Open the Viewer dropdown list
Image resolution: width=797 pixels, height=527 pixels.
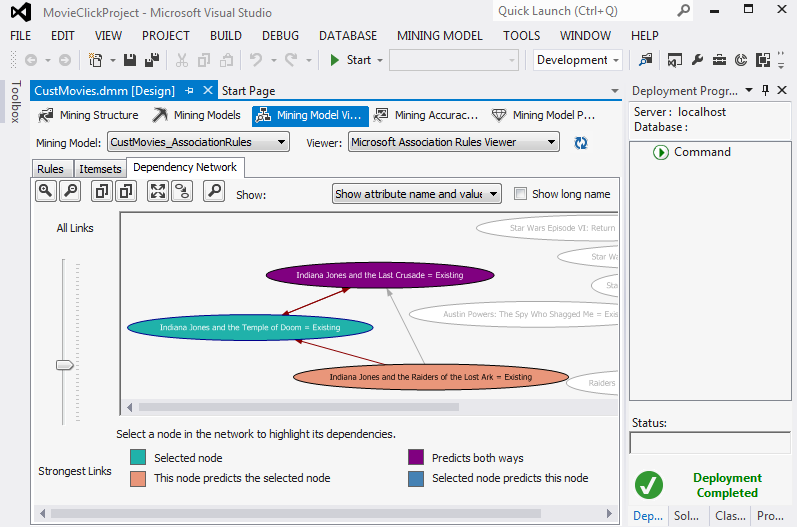point(454,142)
